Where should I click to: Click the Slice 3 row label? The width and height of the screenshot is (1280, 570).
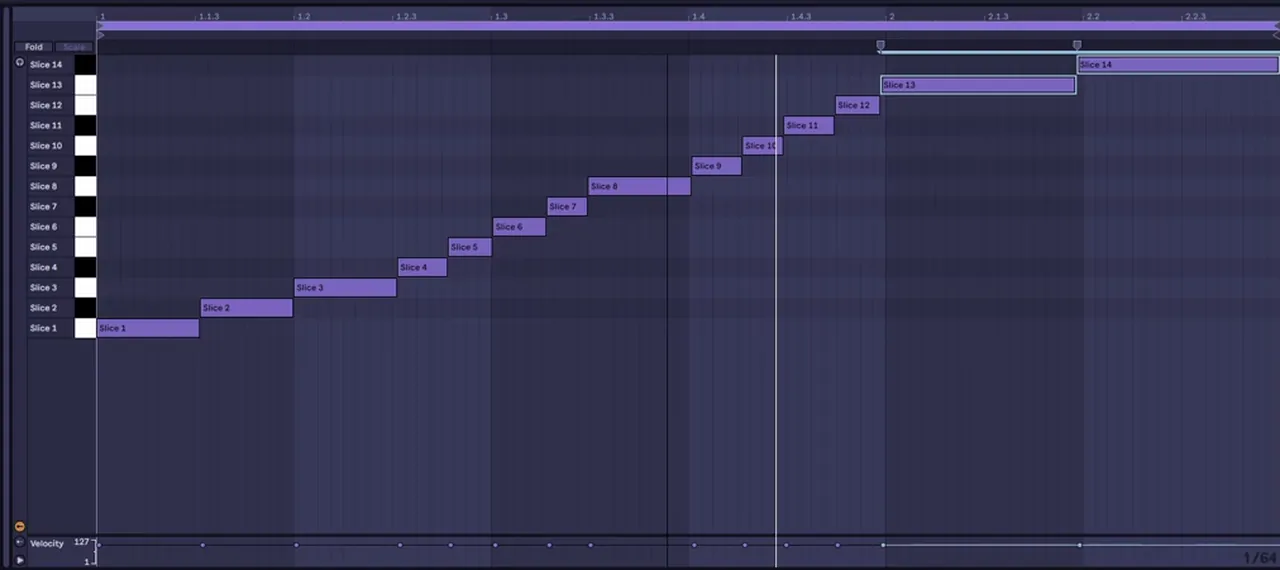[x=44, y=288]
